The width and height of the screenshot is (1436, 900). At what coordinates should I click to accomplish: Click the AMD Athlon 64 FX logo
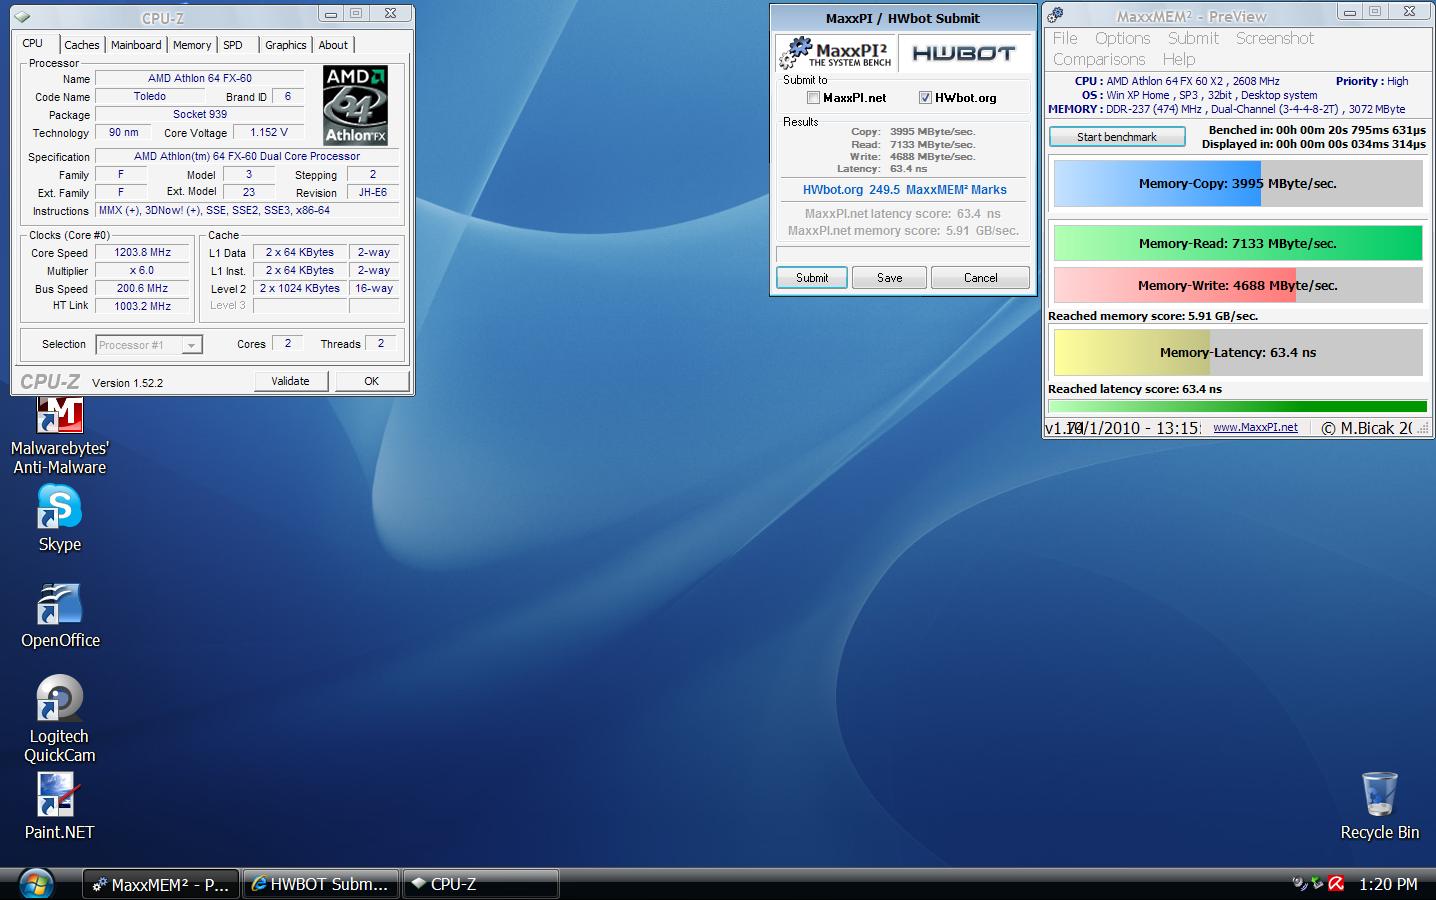coord(355,105)
